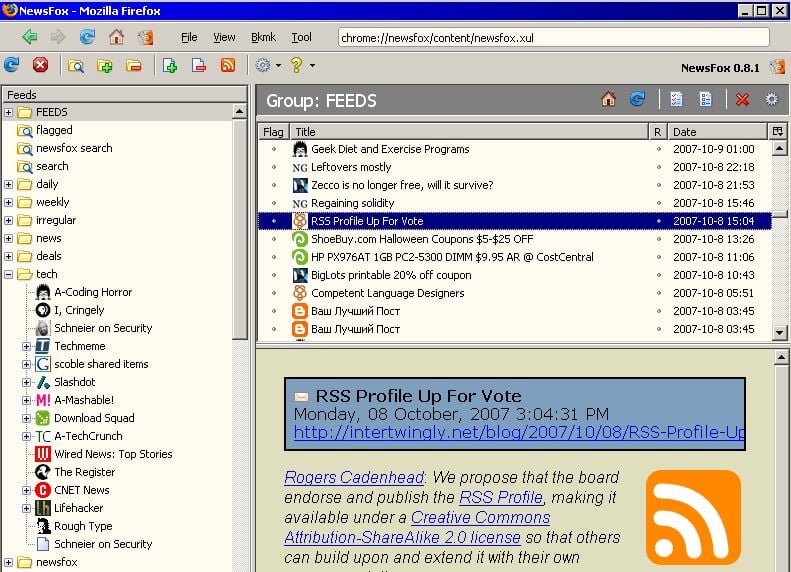Toggle flag on Leftovers mostly article

coord(274,167)
